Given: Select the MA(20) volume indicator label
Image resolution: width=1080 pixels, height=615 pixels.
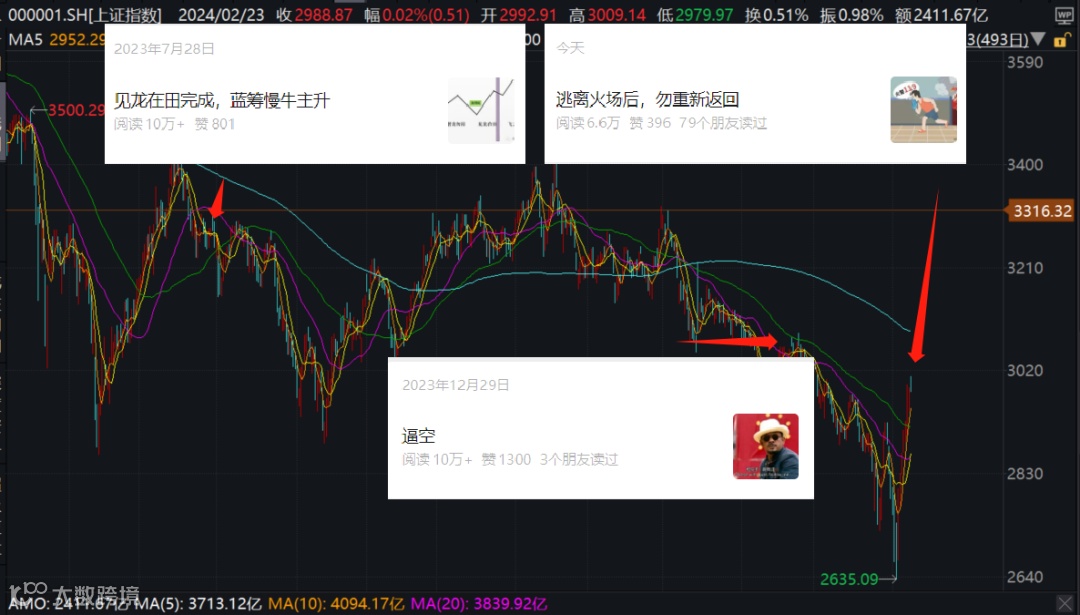Looking at the screenshot, I should [479, 605].
